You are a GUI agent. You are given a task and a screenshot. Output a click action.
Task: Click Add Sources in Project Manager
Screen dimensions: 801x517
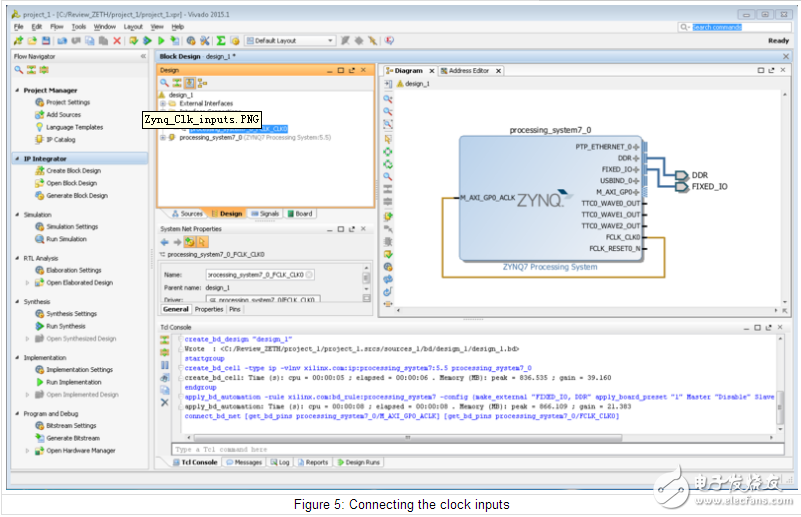pyautogui.click(x=63, y=115)
